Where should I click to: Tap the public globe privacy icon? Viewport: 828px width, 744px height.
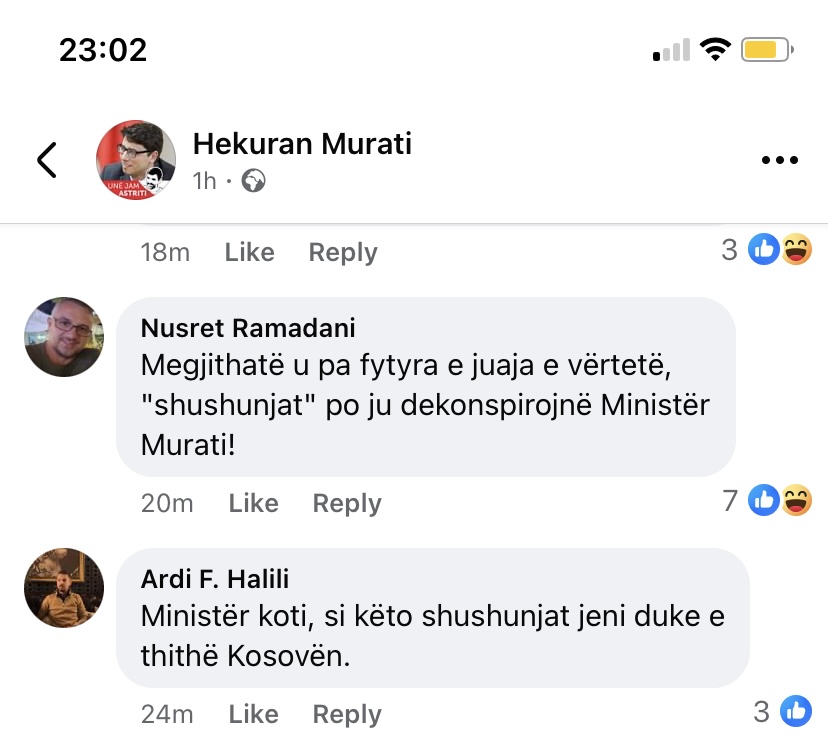coord(254,181)
